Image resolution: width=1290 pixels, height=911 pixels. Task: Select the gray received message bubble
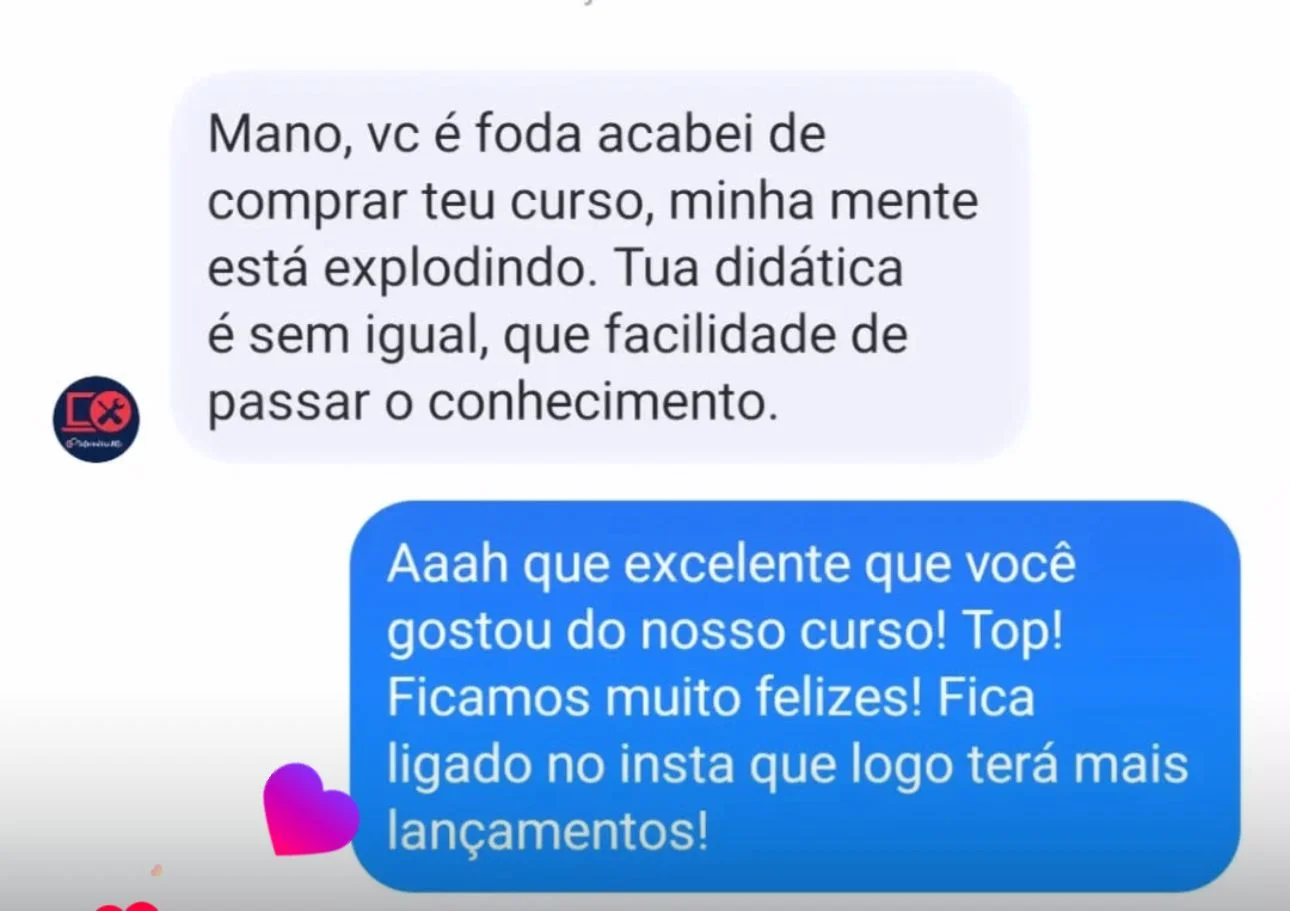click(x=600, y=267)
